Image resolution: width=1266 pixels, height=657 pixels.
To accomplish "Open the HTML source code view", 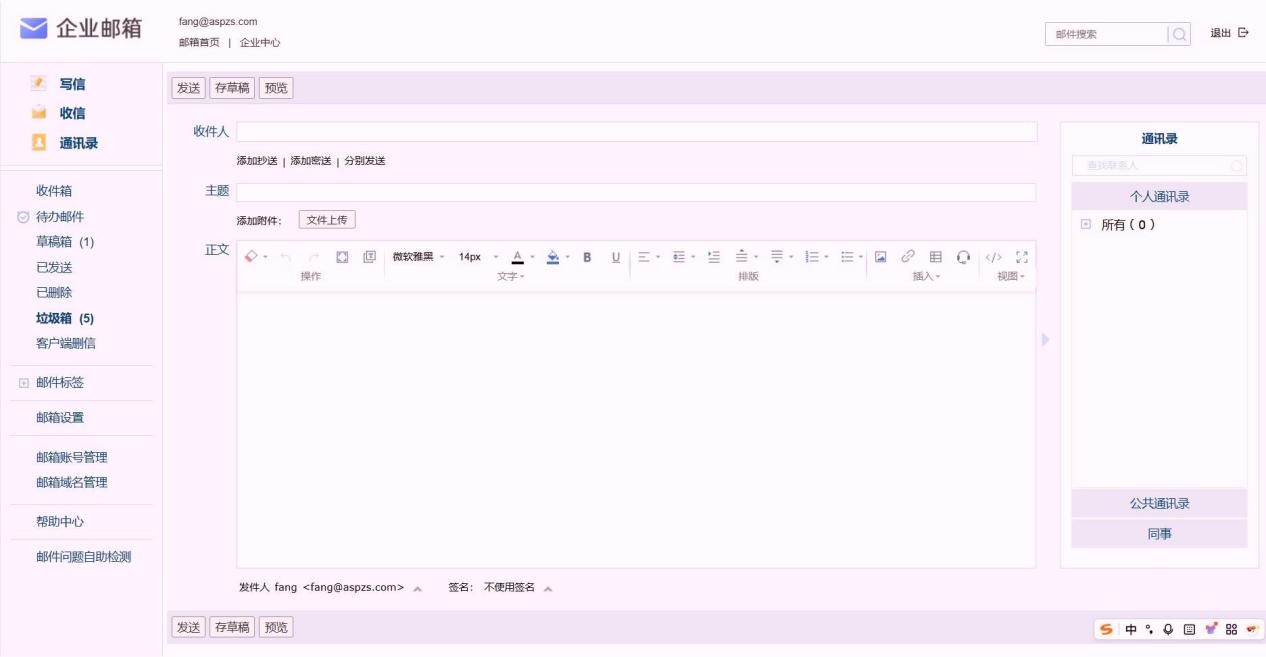I will pyautogui.click(x=993, y=257).
